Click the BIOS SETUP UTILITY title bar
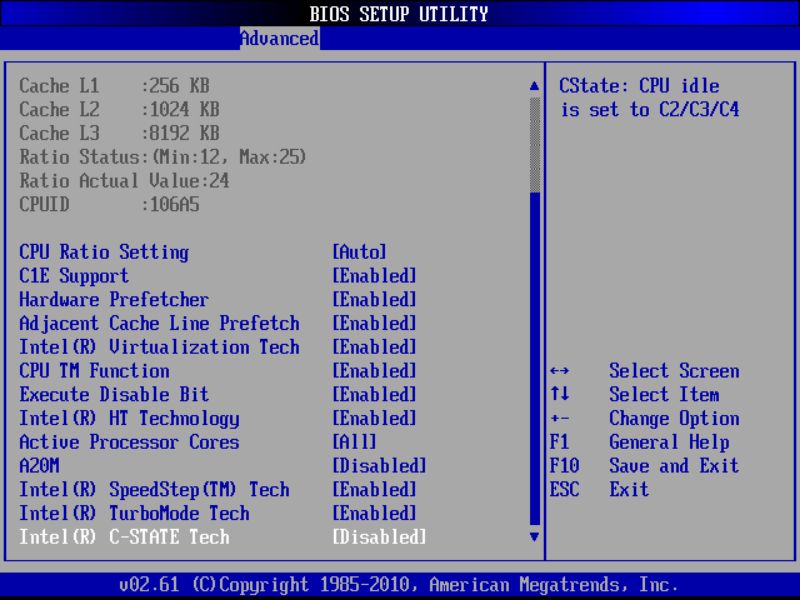This screenshot has height=600, width=800. (x=400, y=14)
